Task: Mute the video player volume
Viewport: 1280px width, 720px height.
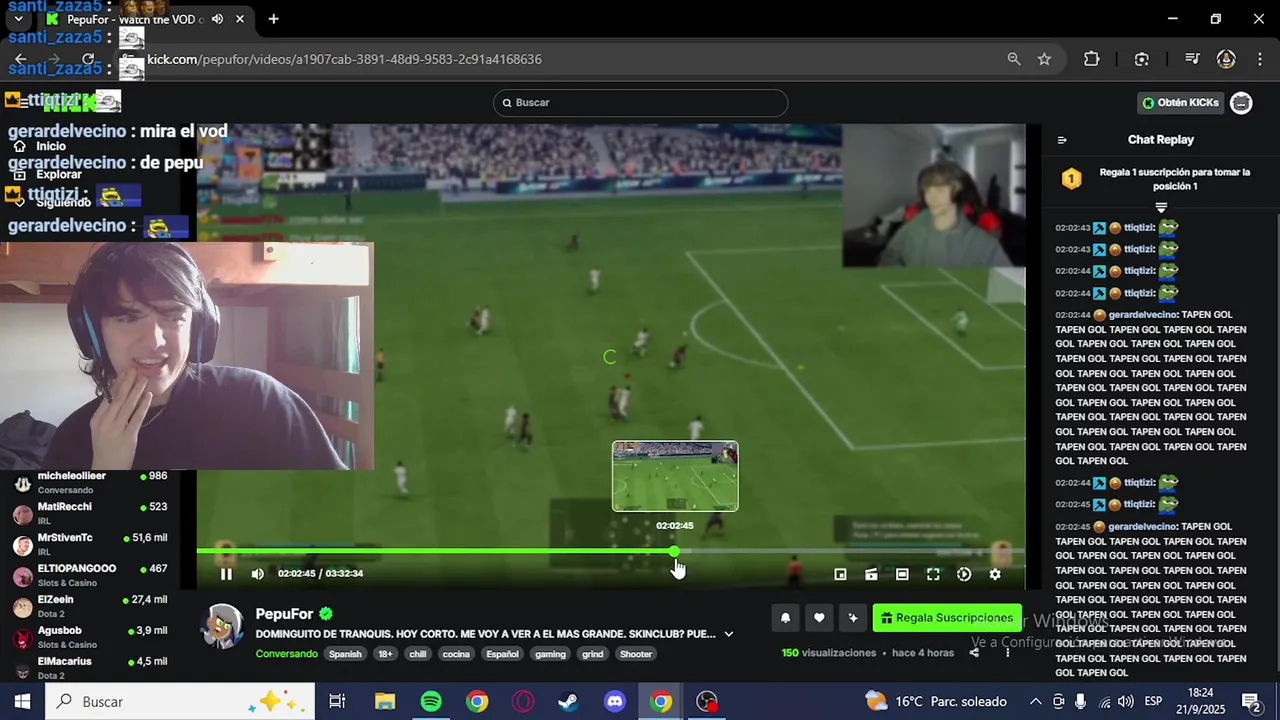Action: (258, 574)
